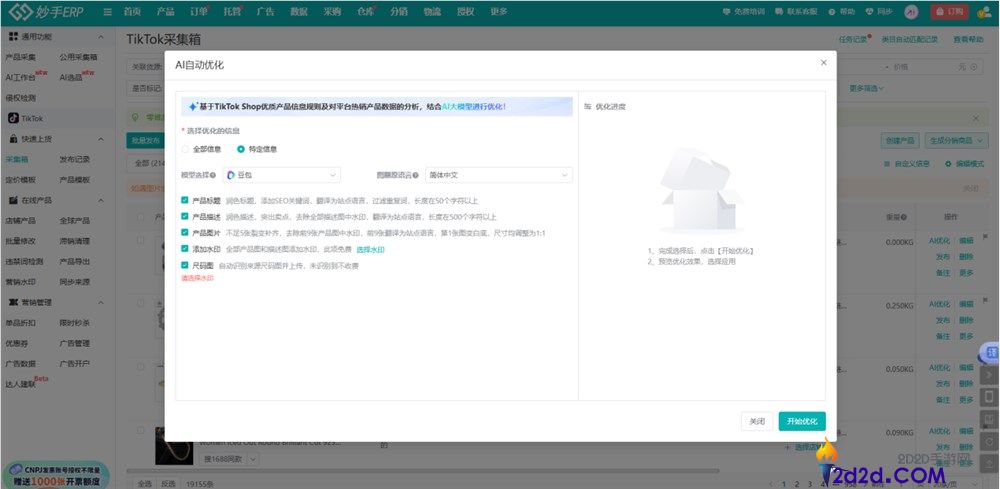Dismiss the green notice bar with its X

point(975,118)
